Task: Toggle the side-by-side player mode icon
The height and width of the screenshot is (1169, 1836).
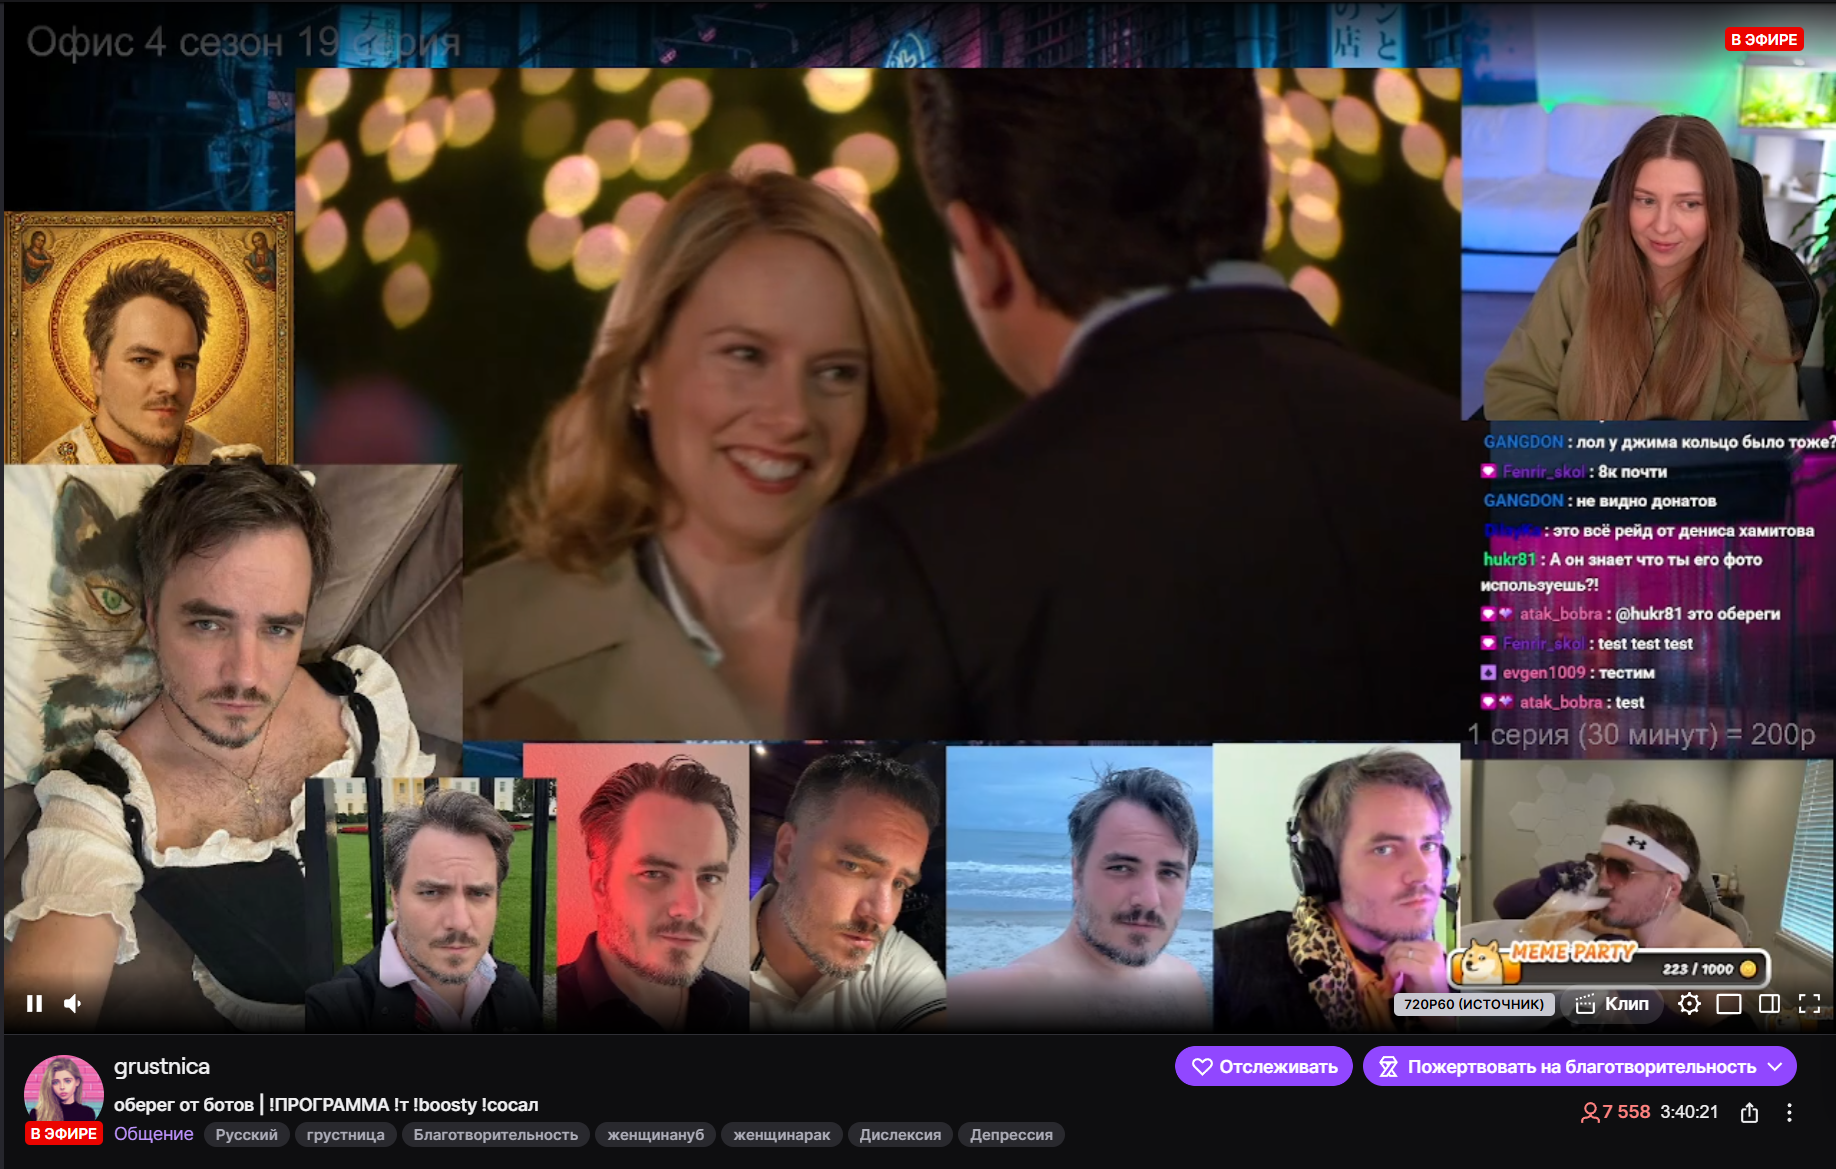Action: 1769,1003
